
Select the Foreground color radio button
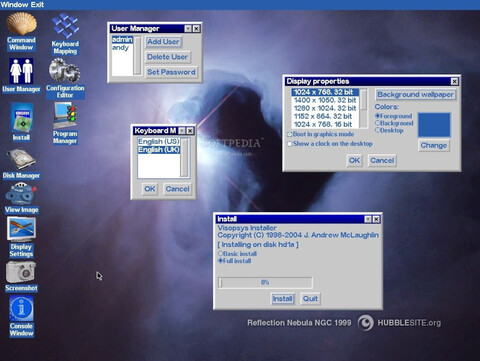[x=378, y=116]
